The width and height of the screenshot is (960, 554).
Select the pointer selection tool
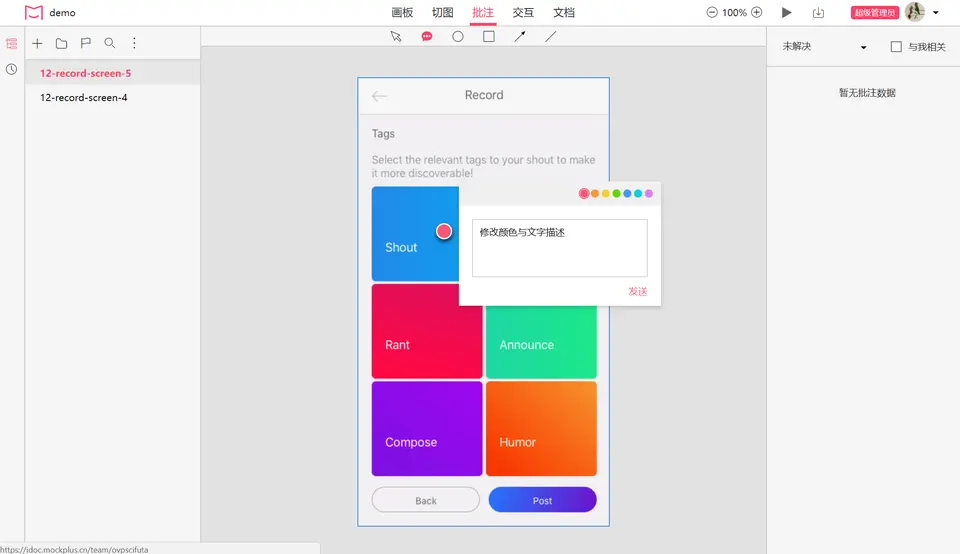[x=396, y=37]
